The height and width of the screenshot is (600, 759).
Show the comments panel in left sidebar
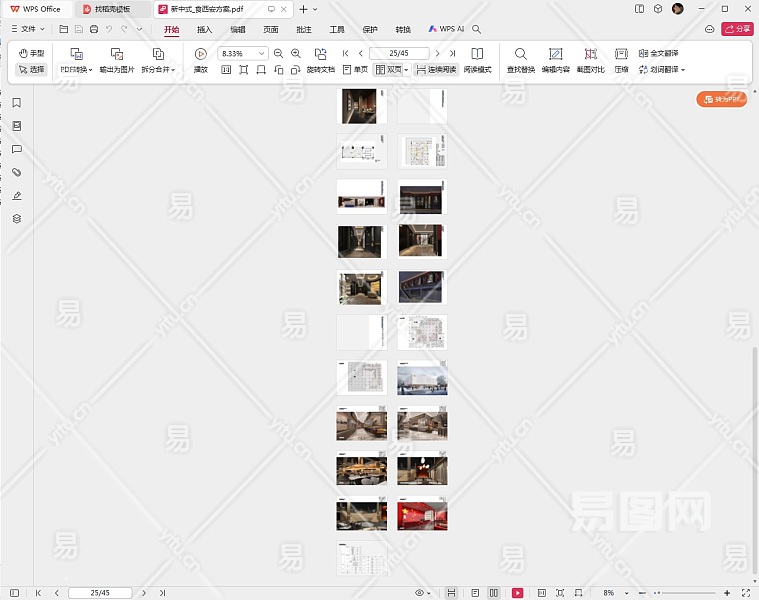click(16, 149)
